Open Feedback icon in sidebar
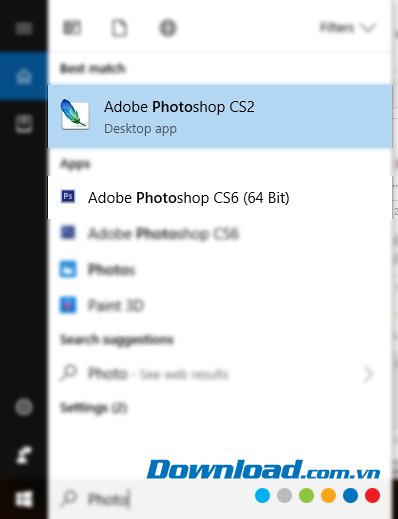 point(24,455)
